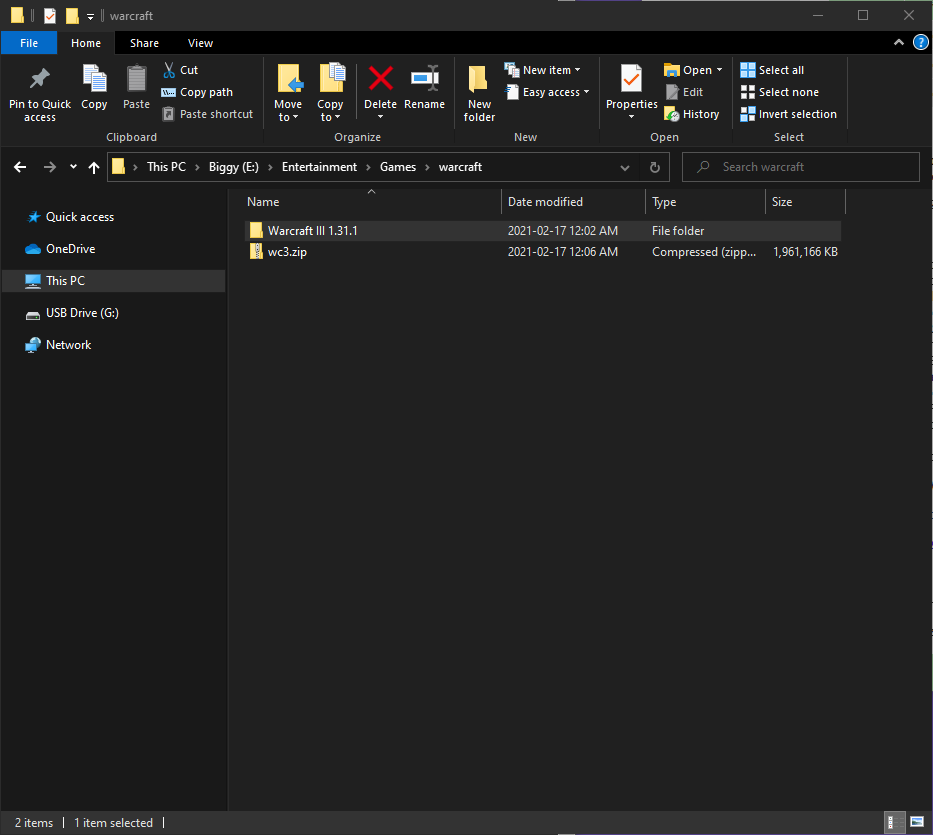This screenshot has height=835, width=933.
Task: Click the Copy icon in Clipboard group
Action: click(x=94, y=79)
